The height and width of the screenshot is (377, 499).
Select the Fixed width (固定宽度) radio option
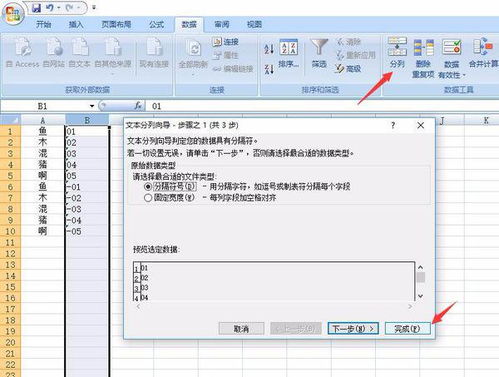[148, 198]
